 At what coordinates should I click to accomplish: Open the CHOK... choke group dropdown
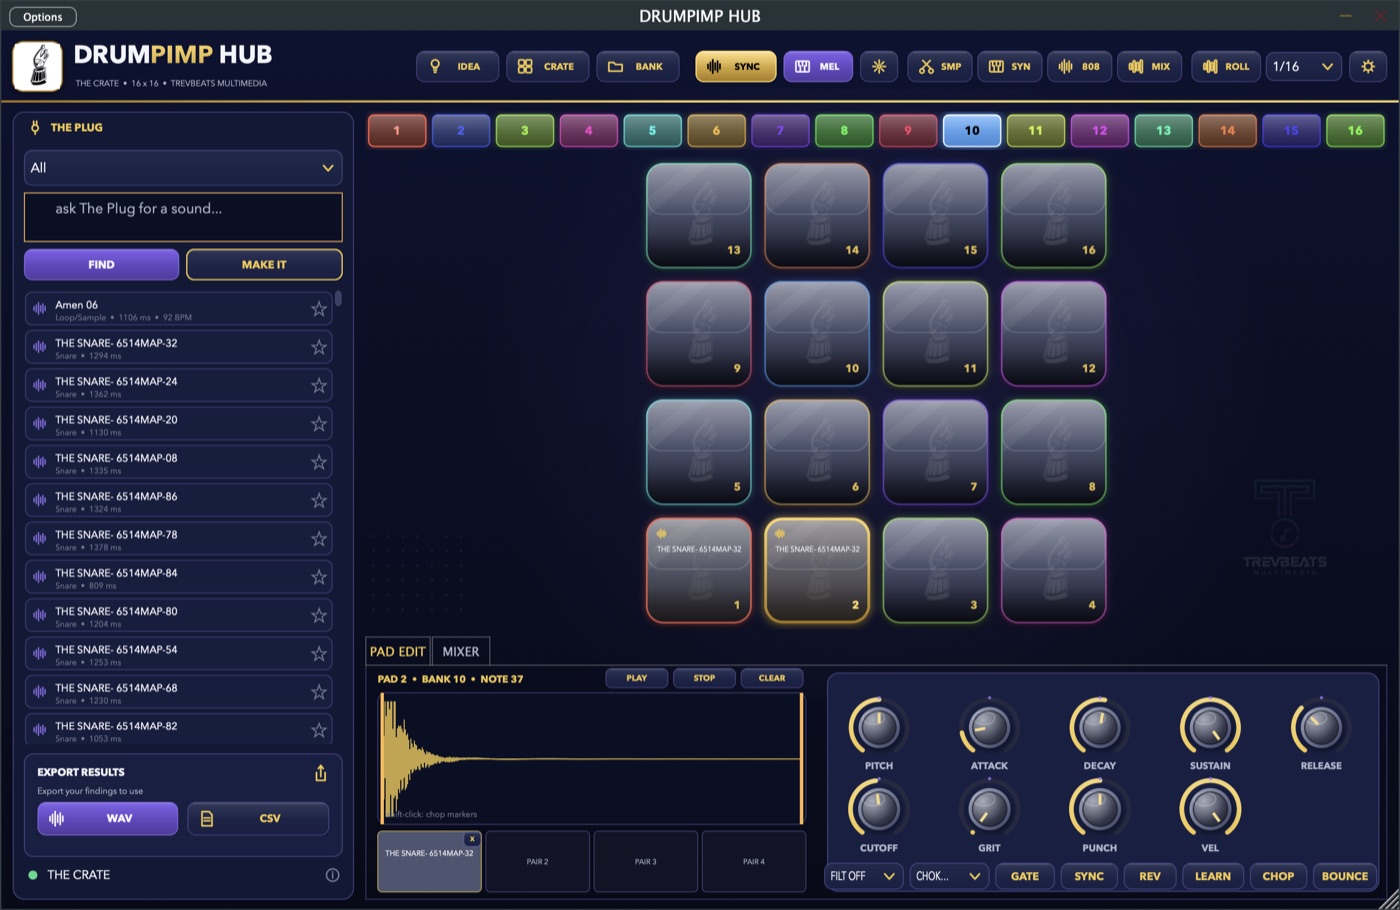[948, 876]
